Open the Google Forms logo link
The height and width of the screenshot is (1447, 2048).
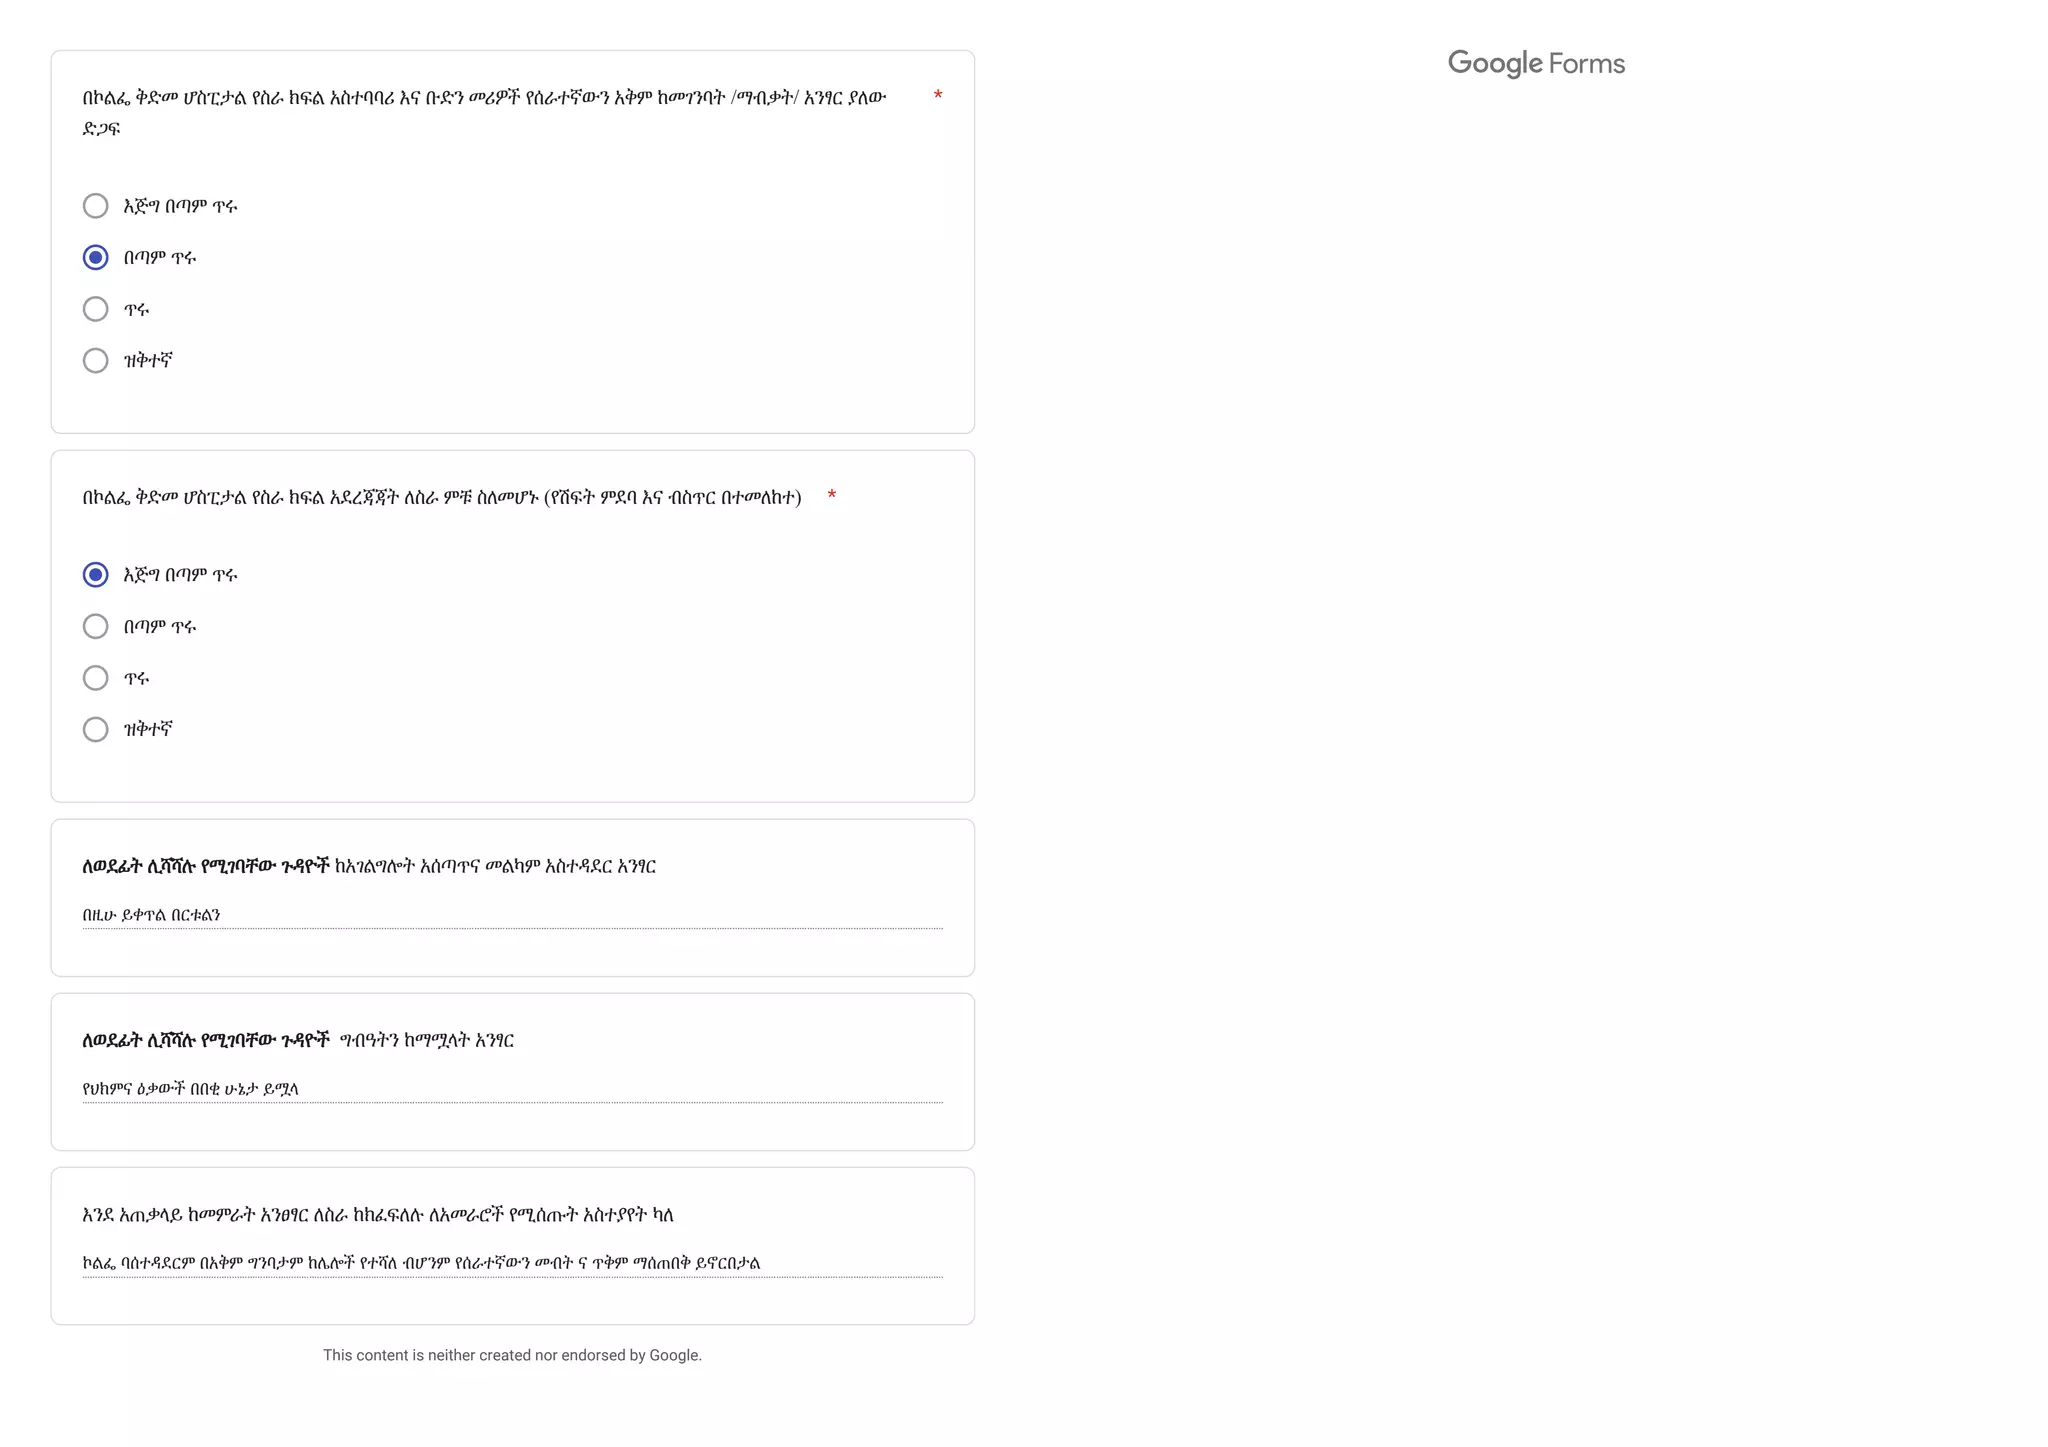(1536, 64)
